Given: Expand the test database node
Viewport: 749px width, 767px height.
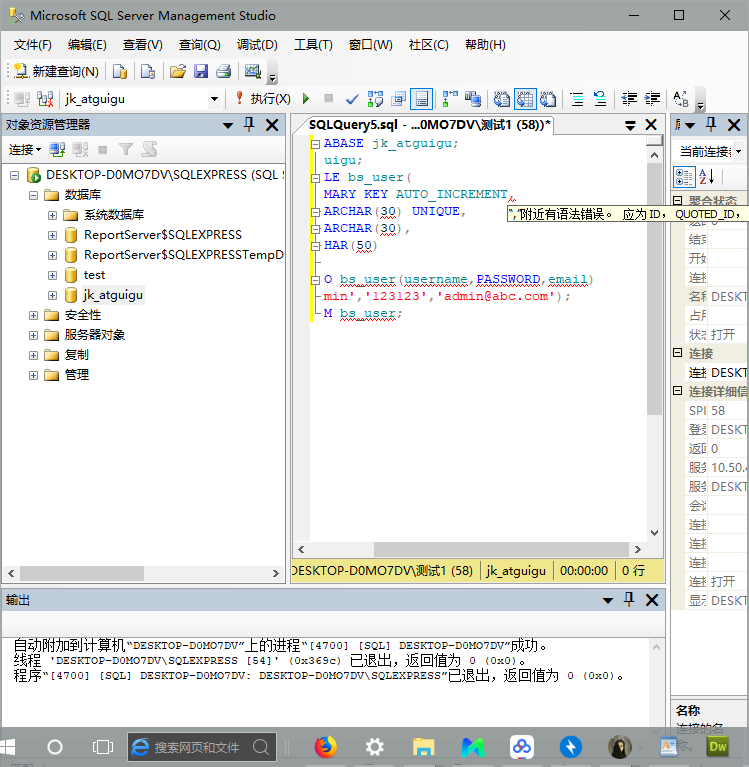Looking at the screenshot, I should click(52, 275).
